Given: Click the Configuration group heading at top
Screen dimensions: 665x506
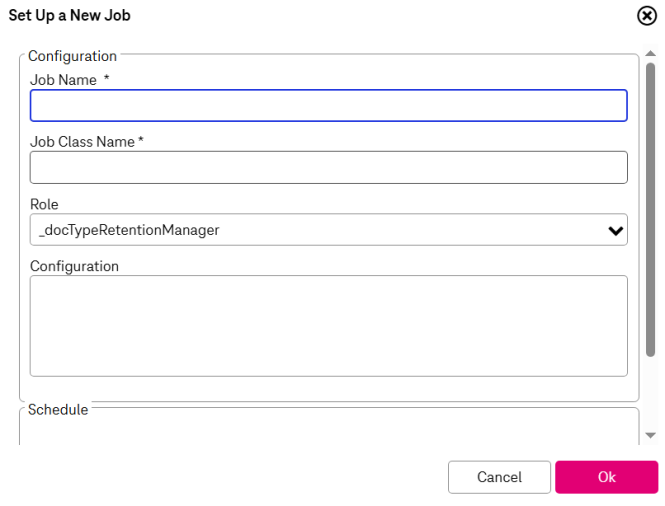Looking at the screenshot, I should pos(72,56).
